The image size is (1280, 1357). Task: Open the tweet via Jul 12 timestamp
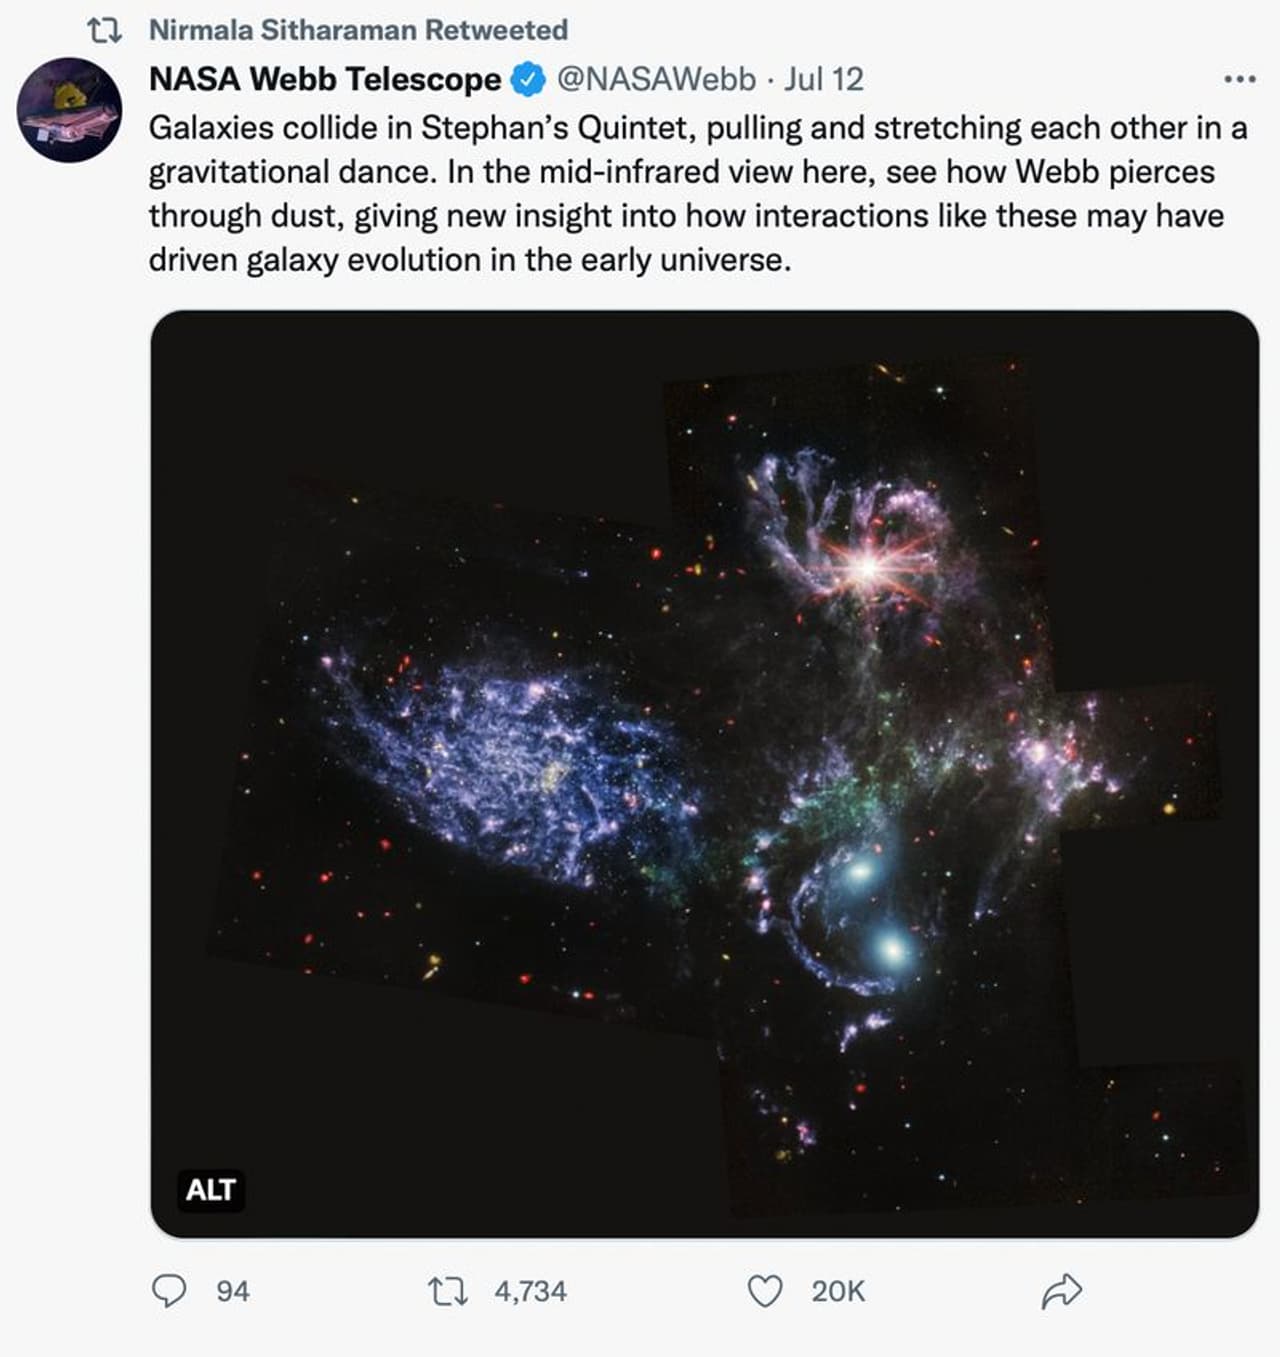(823, 79)
